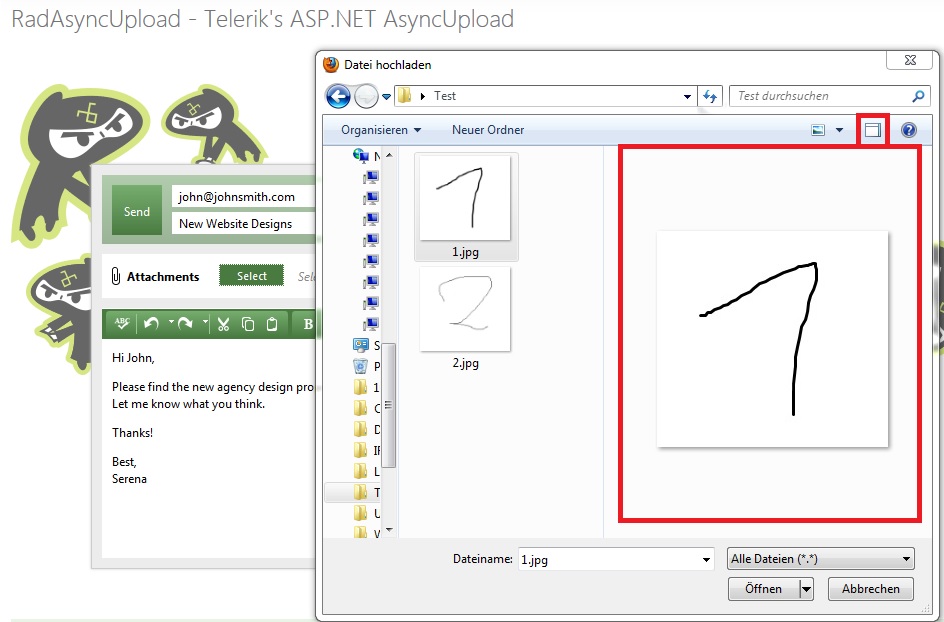
Task: Open the Redo history dropdown arrow
Action: tap(205, 322)
